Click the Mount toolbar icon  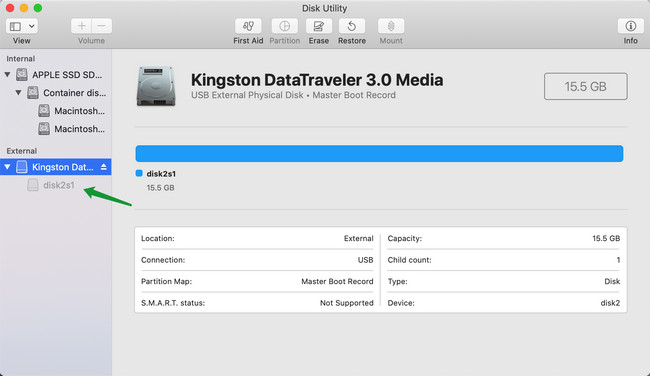click(x=391, y=26)
